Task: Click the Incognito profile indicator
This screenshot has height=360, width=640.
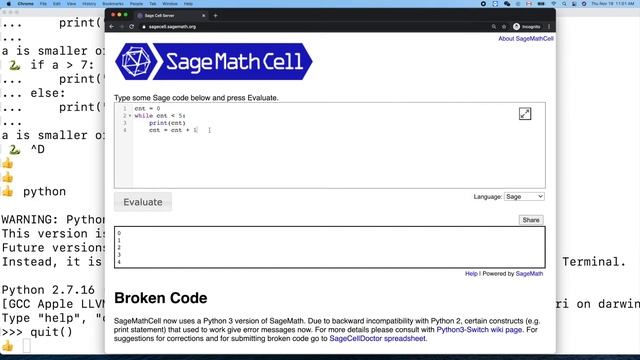Action: (x=527, y=27)
